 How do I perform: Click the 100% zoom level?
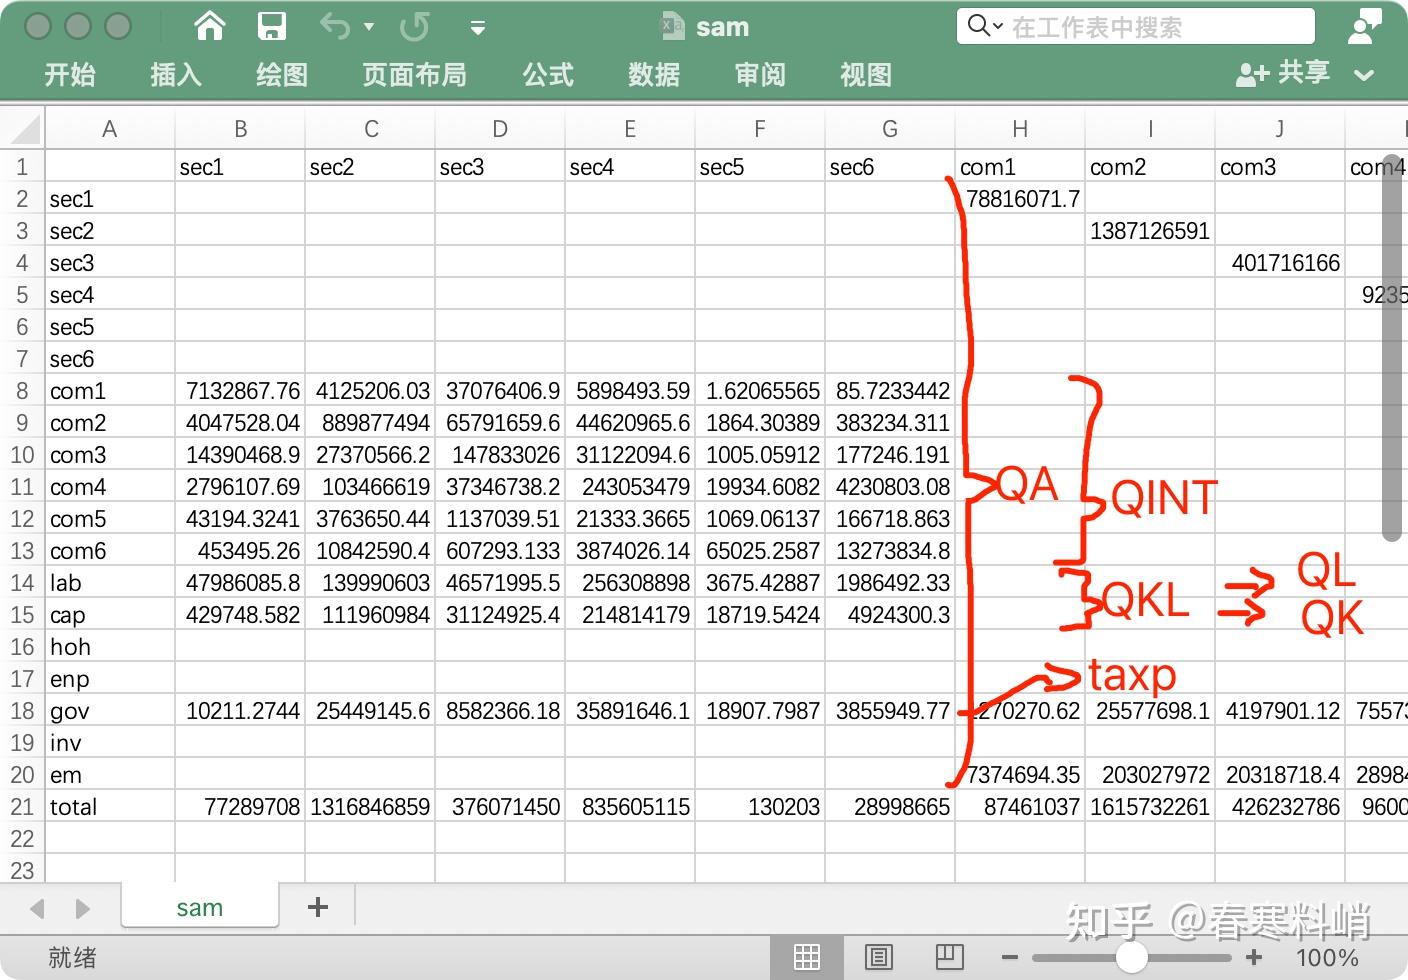1327,958
